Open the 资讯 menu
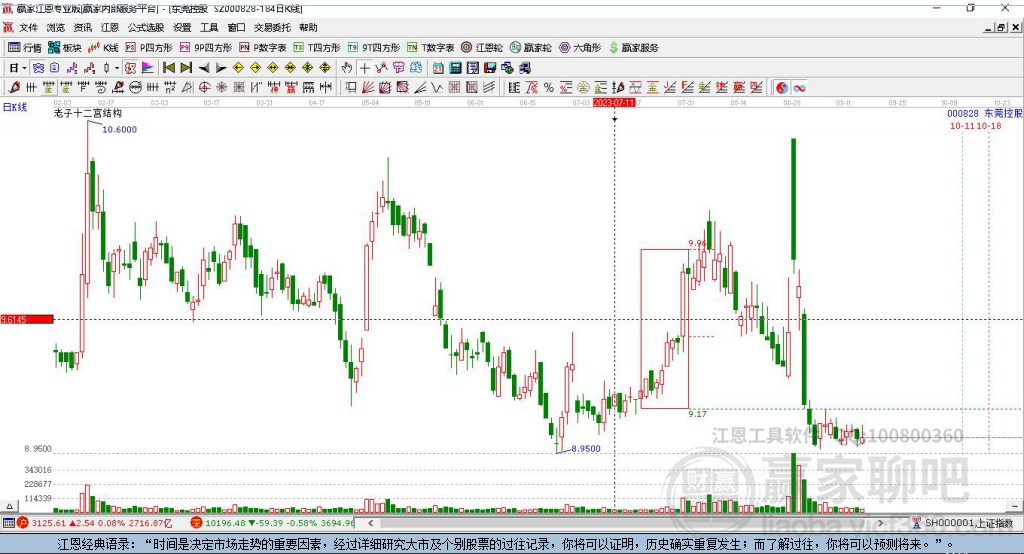The width and height of the screenshot is (1024, 554). point(83,27)
